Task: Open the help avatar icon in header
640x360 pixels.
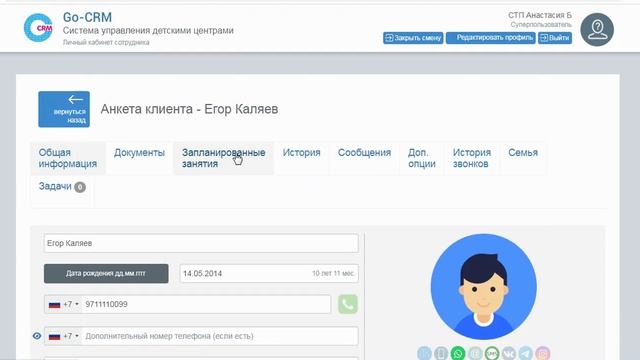Action: coord(597,29)
